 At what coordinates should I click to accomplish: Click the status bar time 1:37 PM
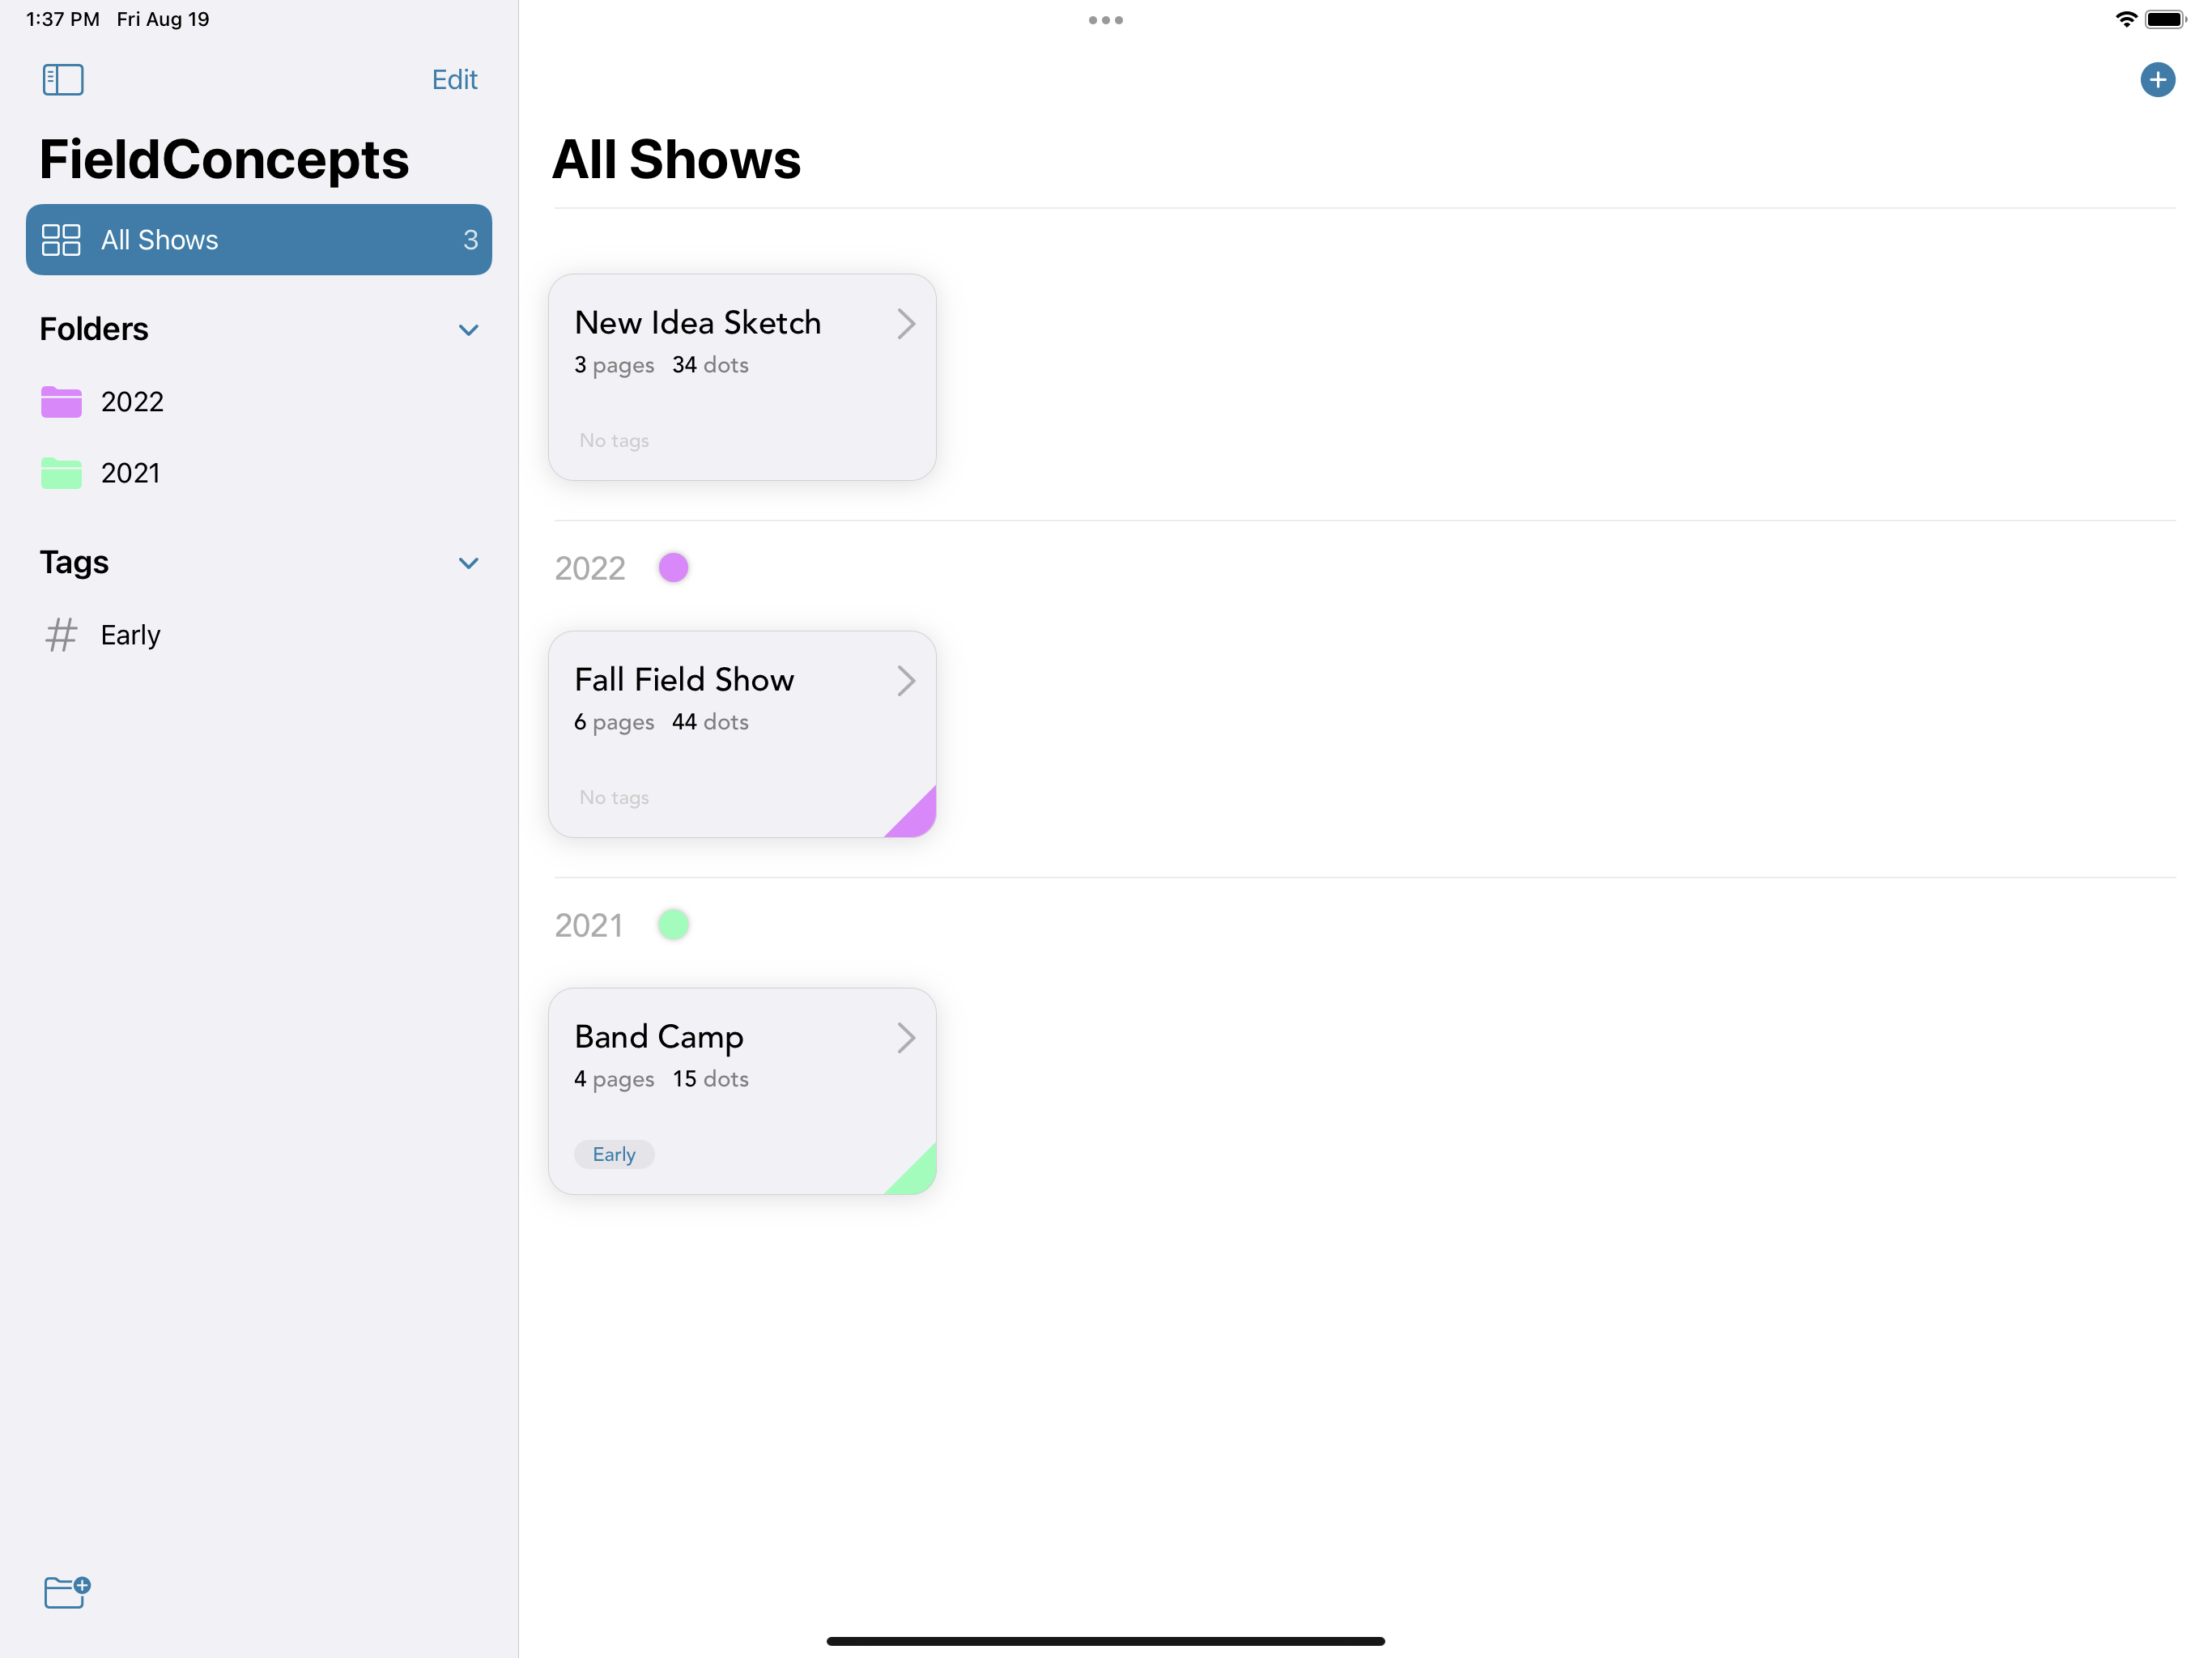point(63,19)
